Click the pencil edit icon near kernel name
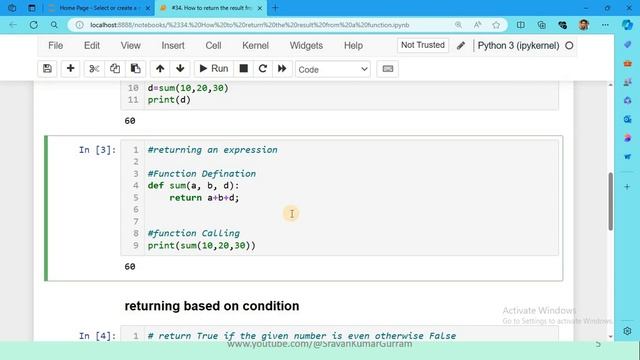Screen dimensions: 640x360 point(461,45)
